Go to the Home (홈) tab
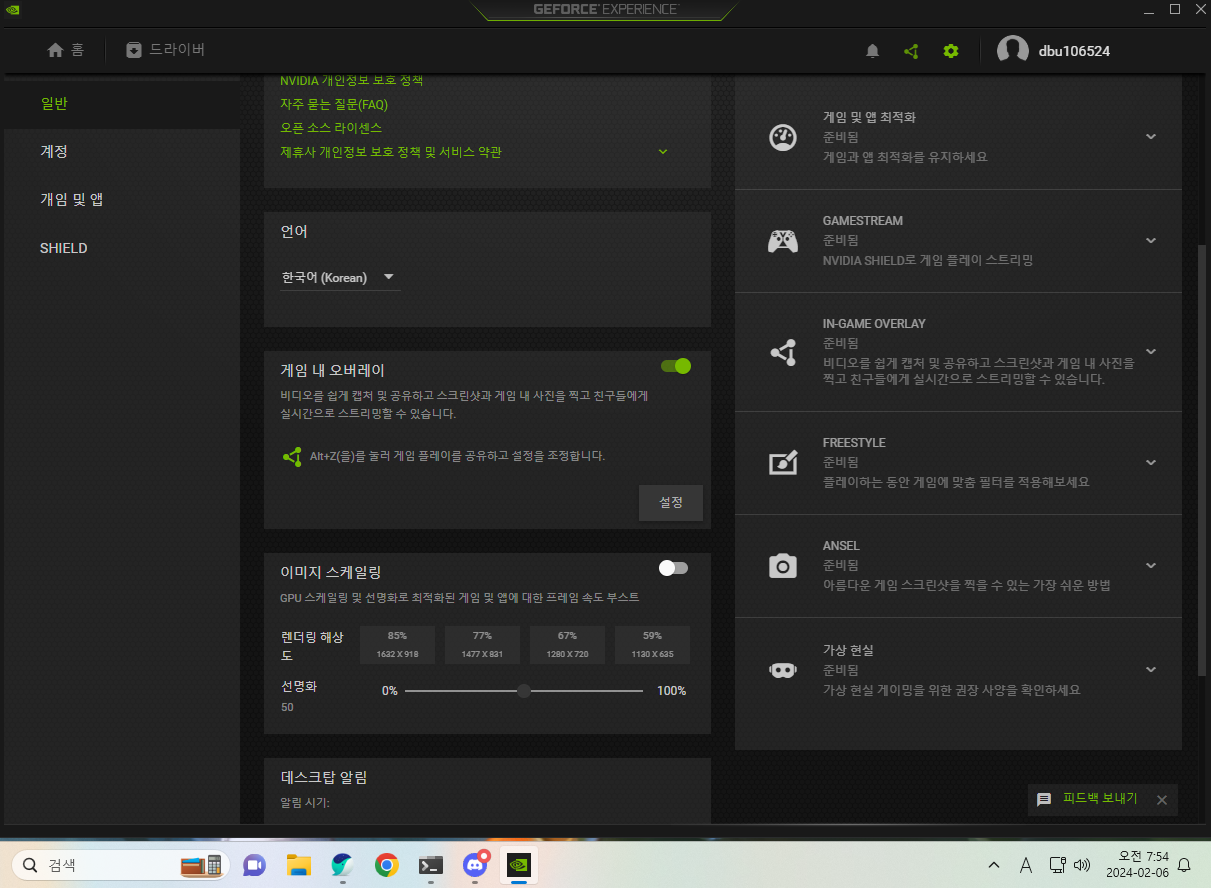This screenshot has height=888, width=1211. click(66, 50)
